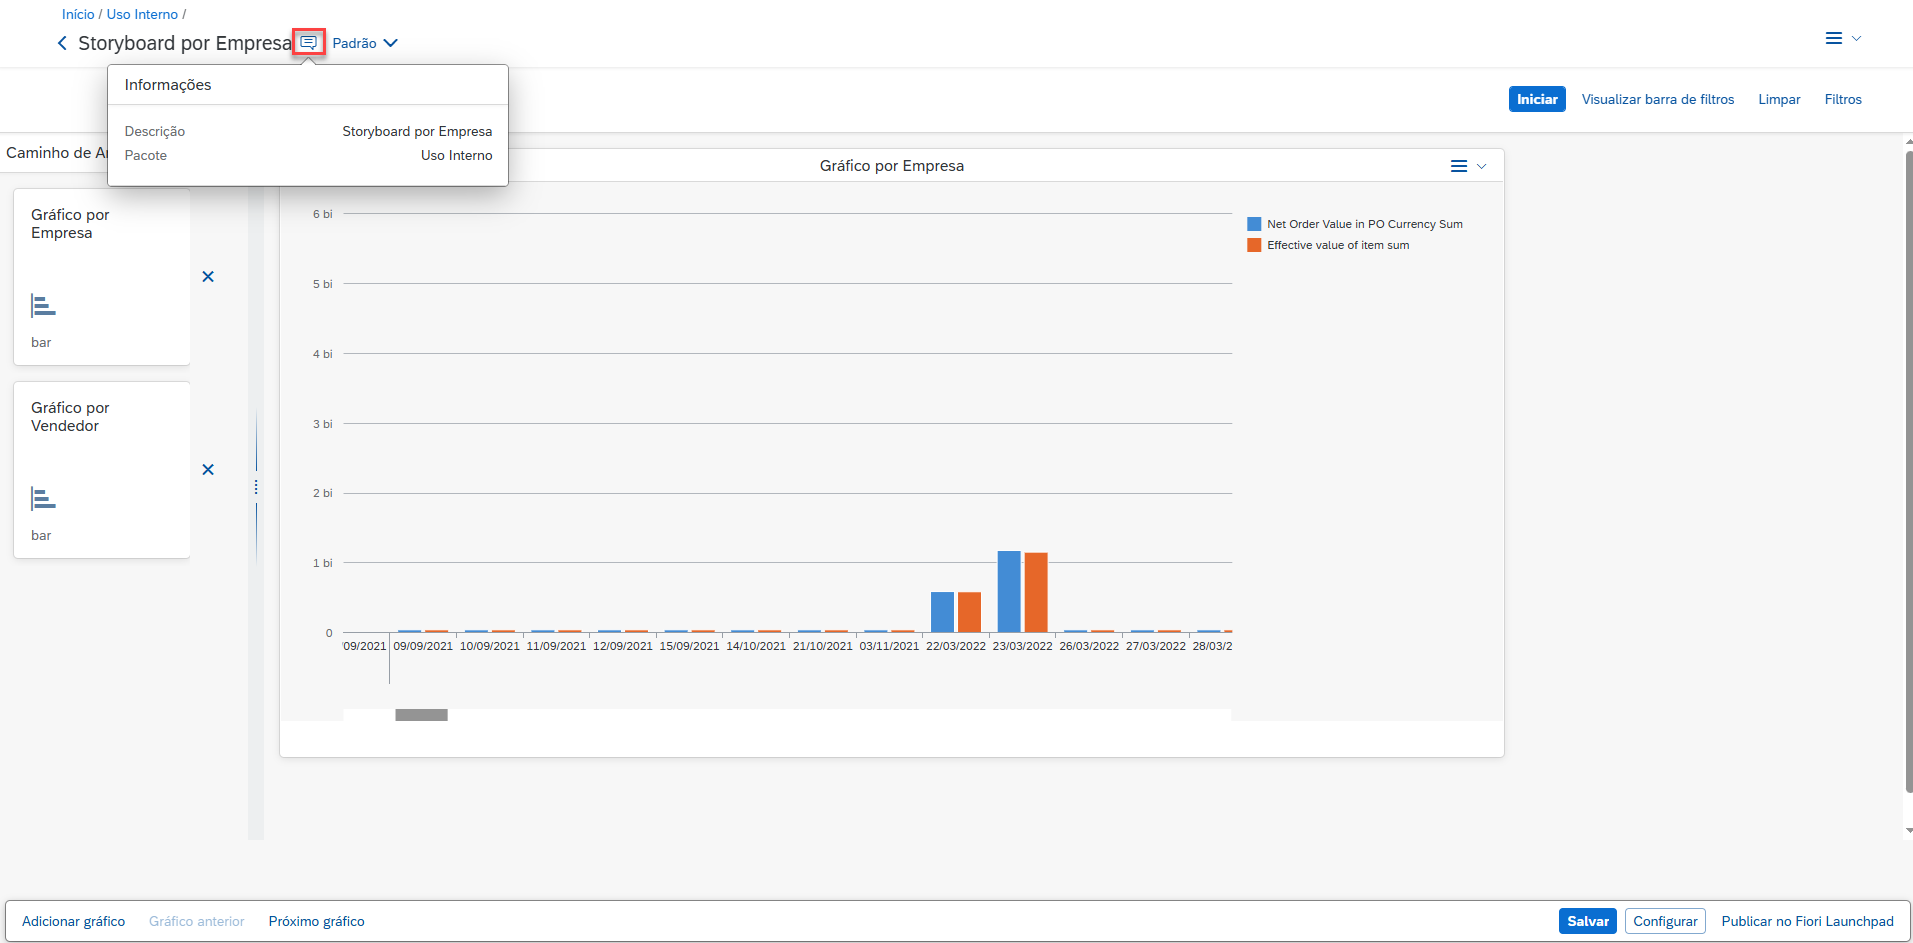Click the back arrow beside Storyboard por Empresa
The width and height of the screenshot is (1913, 943).
tap(62, 43)
